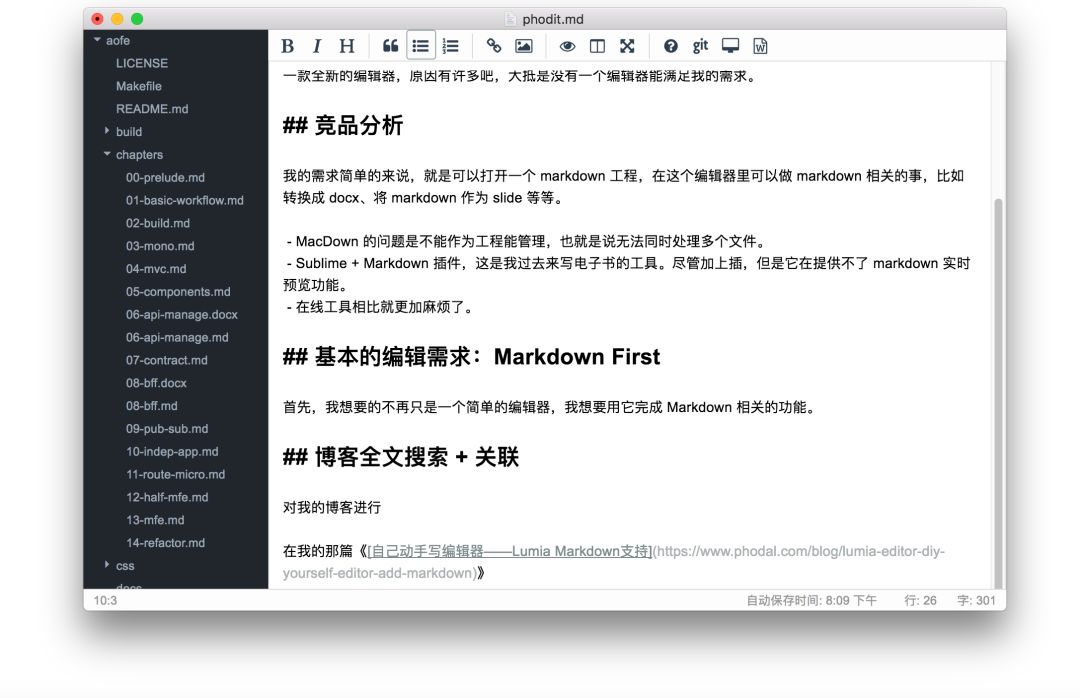Insert a link with the chain icon
Viewport: 1080px width, 698px height.
[494, 46]
